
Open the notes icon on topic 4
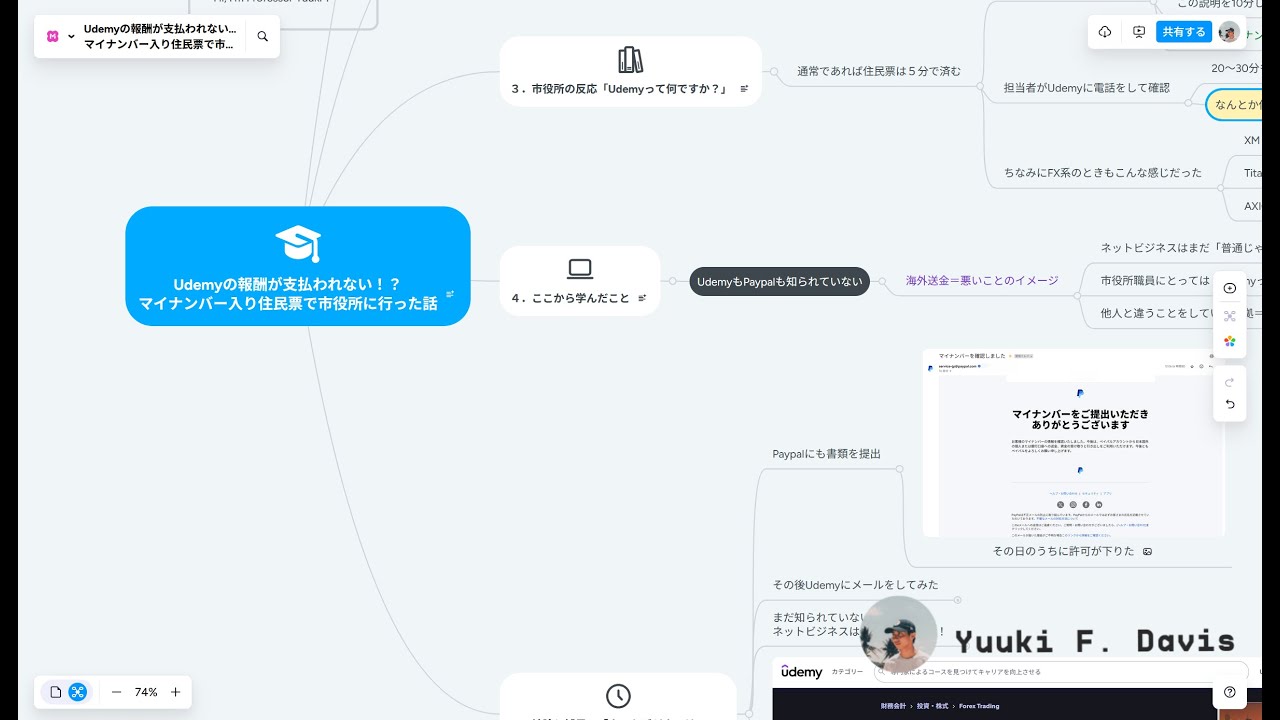click(x=642, y=298)
